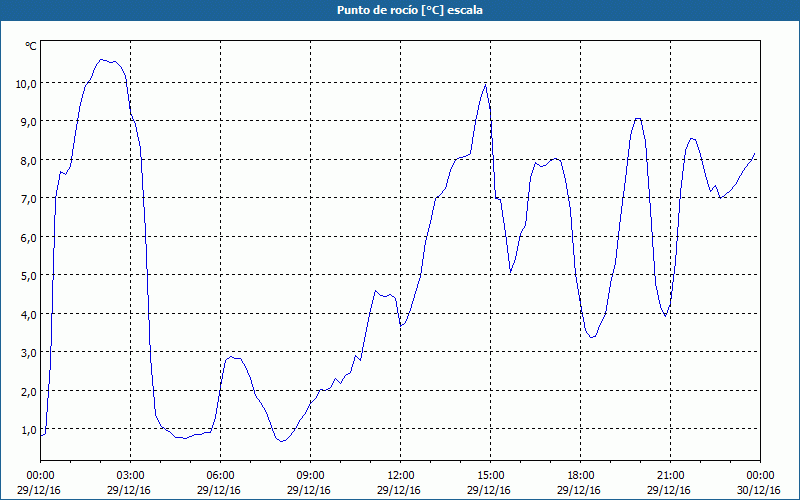800x500 pixels.
Task: Click the 15:00 time label on the x-axis
Action: pos(490,476)
